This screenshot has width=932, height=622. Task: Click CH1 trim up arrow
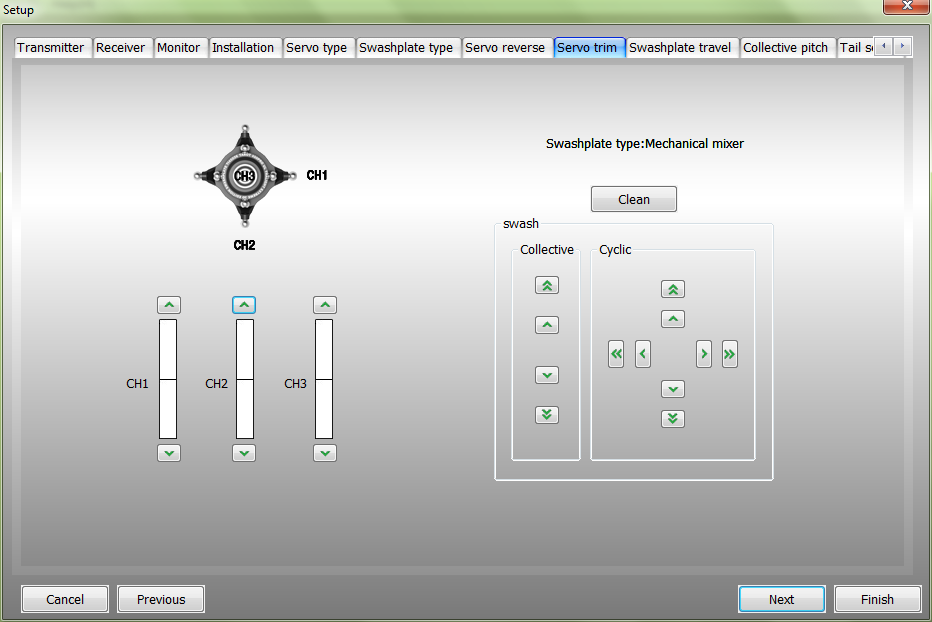169,305
